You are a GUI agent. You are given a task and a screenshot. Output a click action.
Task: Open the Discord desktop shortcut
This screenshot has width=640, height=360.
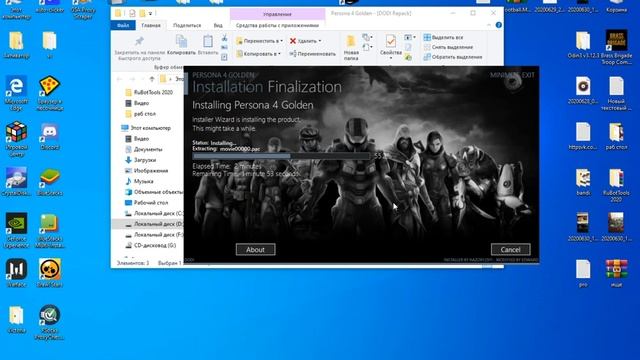pyautogui.click(x=49, y=136)
